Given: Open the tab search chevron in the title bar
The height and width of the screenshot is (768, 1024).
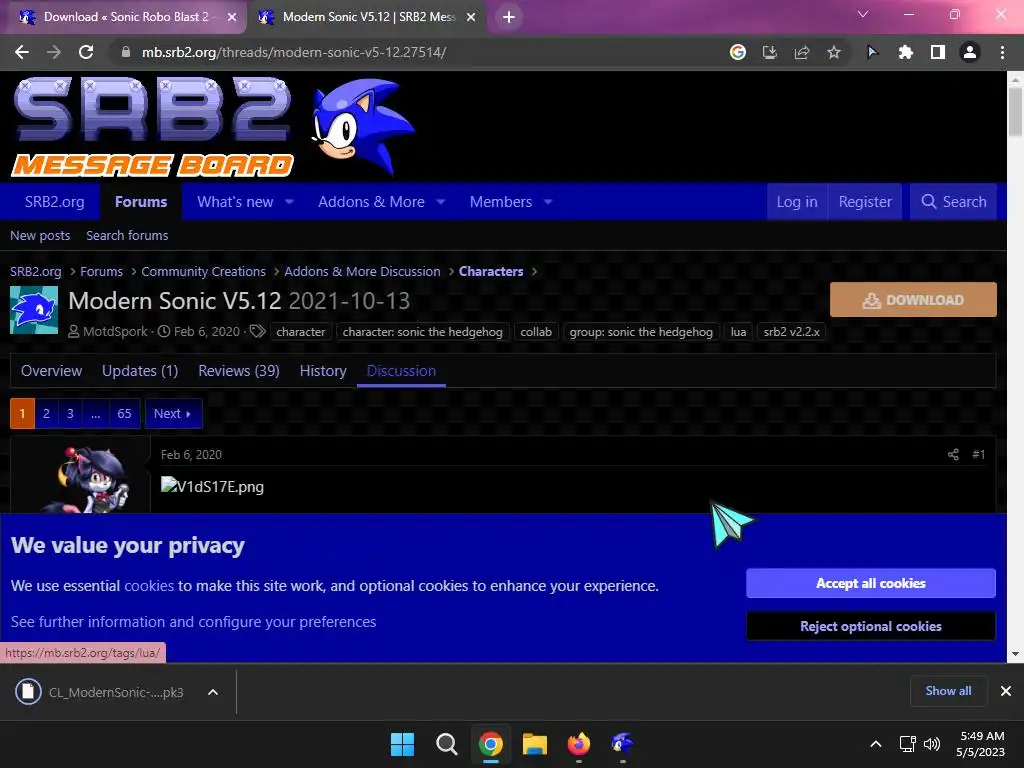Looking at the screenshot, I should 863,14.
